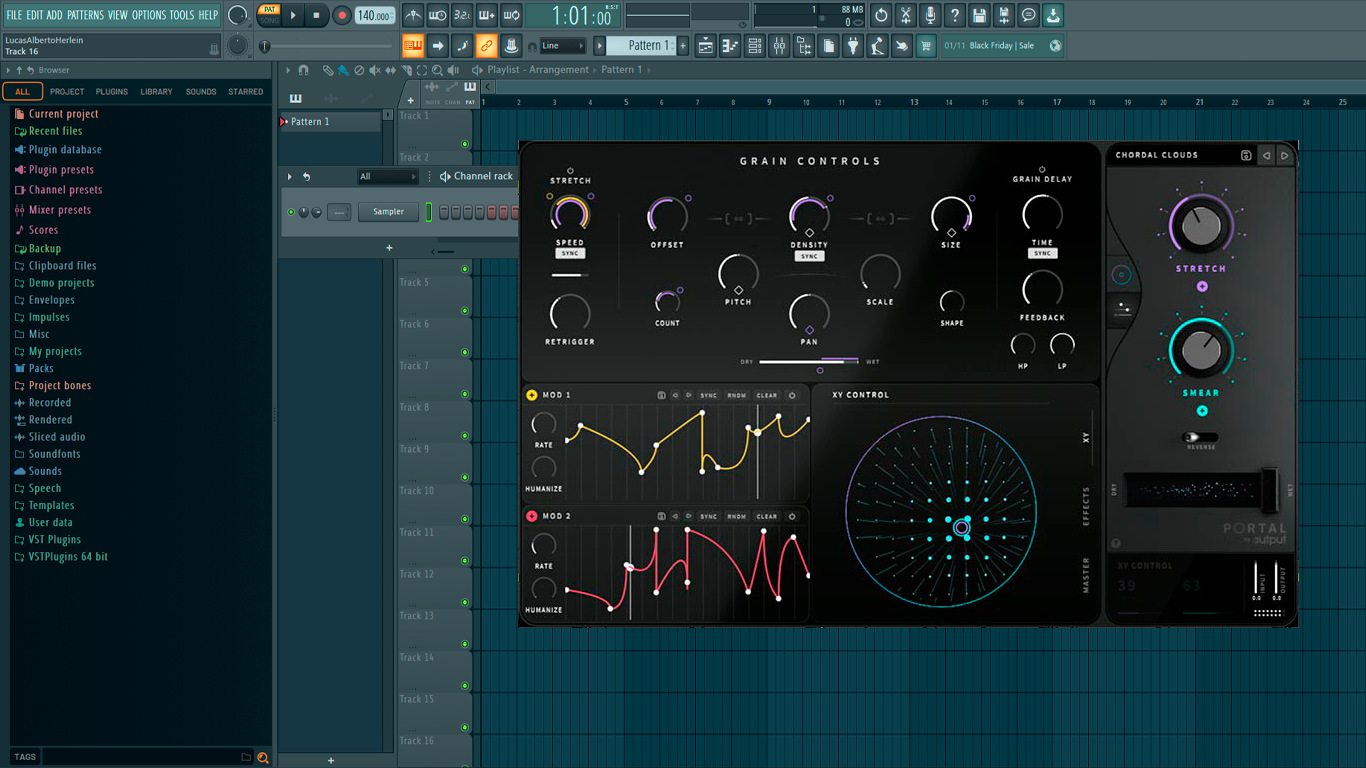Expand the Plugin database folder
This screenshot has height=768, width=1366.
click(x=65, y=150)
